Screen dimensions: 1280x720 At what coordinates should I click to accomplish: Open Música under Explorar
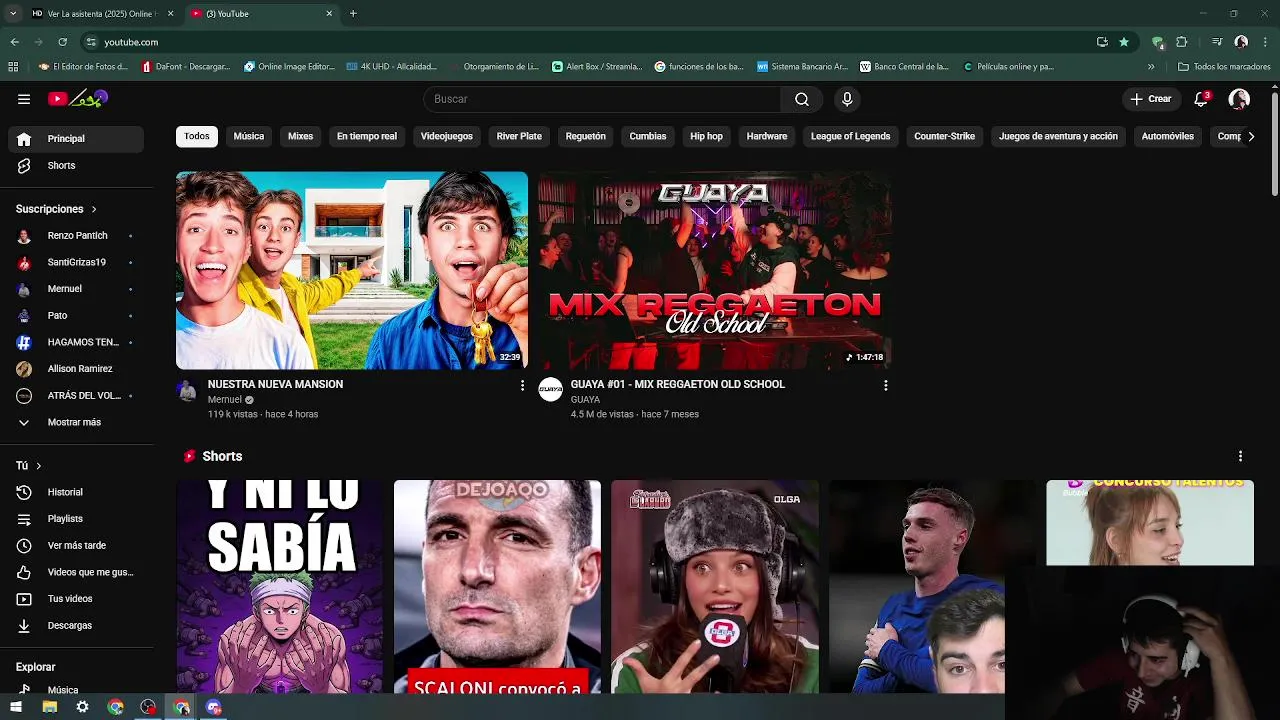76,690
